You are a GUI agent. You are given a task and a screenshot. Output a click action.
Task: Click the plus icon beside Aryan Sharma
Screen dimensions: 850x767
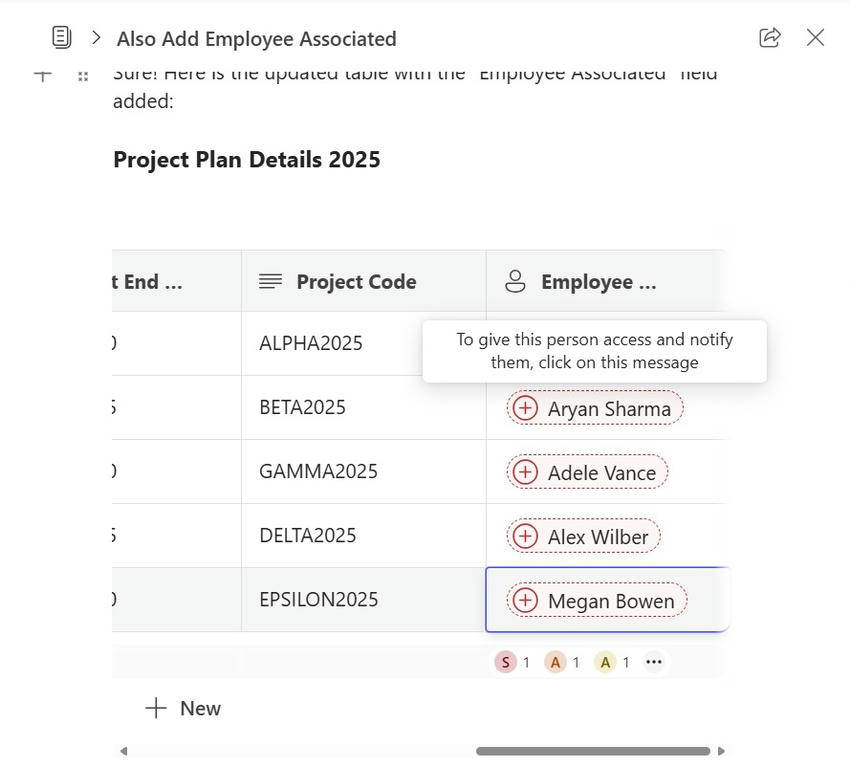click(x=524, y=407)
